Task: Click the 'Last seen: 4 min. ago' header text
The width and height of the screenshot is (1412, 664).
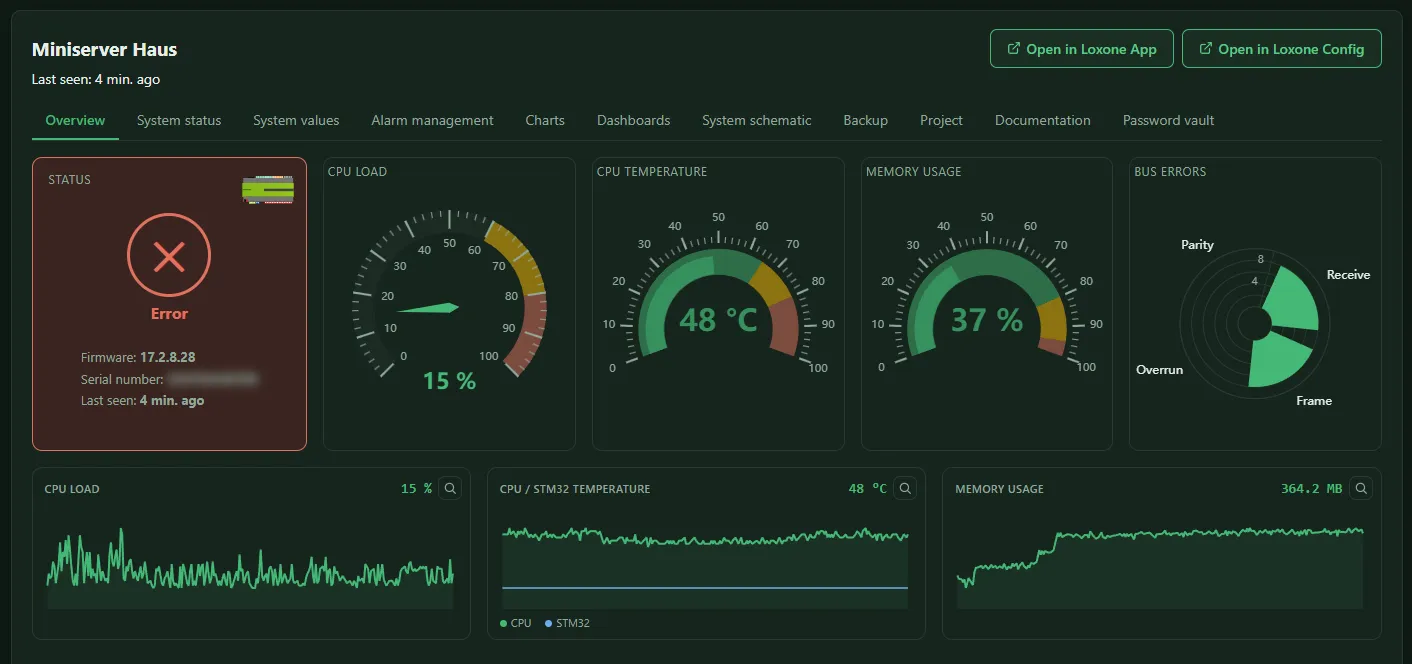Action: 96,79
